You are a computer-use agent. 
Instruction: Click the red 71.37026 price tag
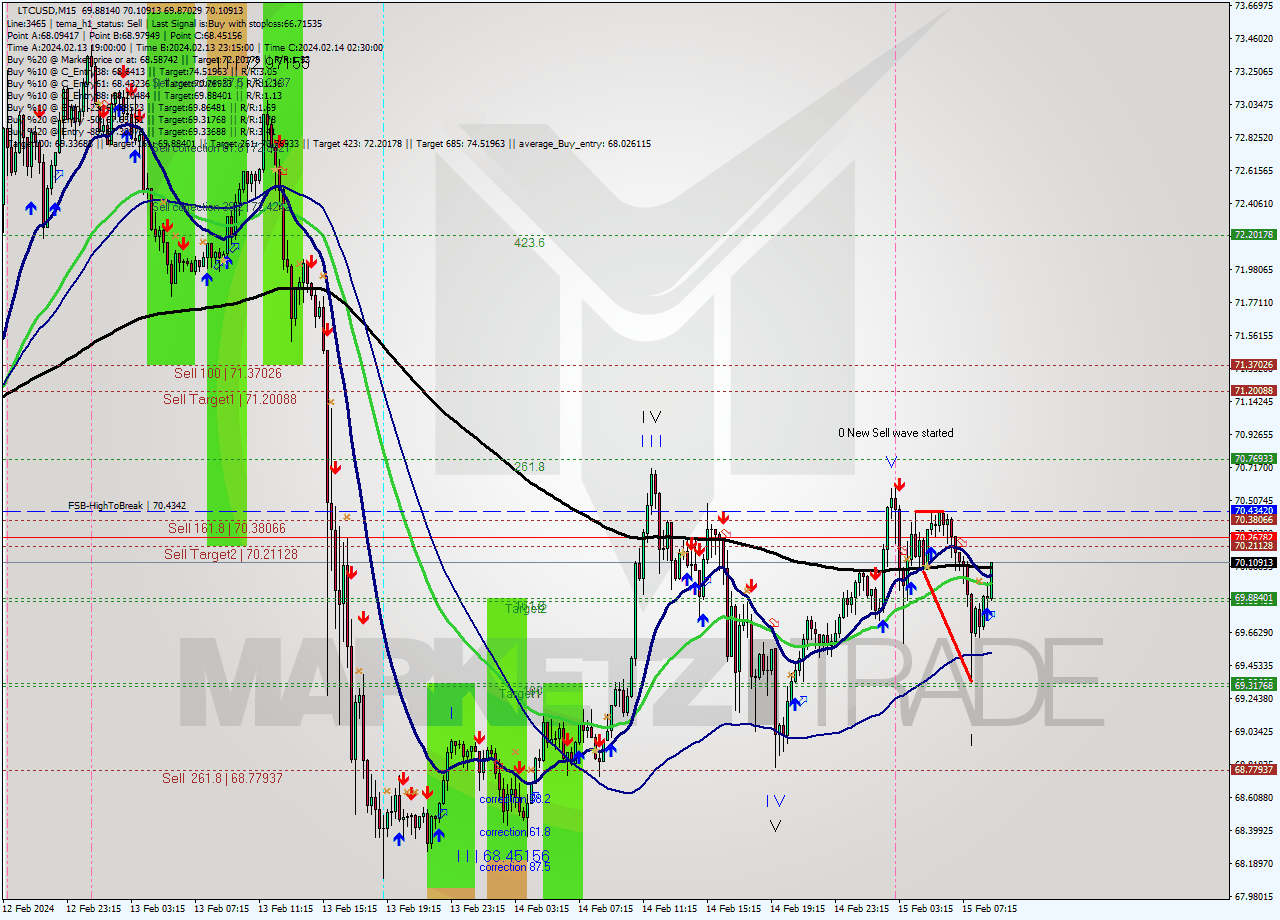(1253, 365)
